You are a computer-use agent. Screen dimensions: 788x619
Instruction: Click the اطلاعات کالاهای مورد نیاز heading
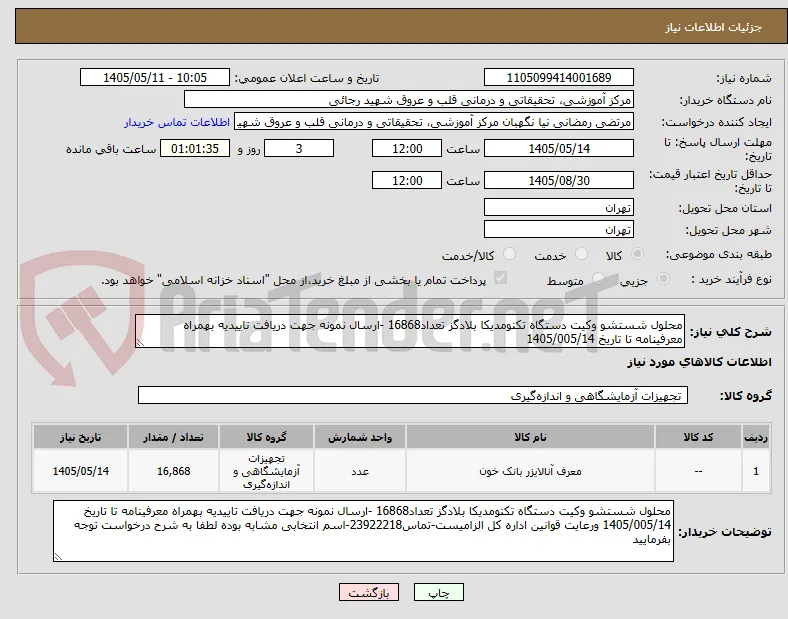pos(699,362)
